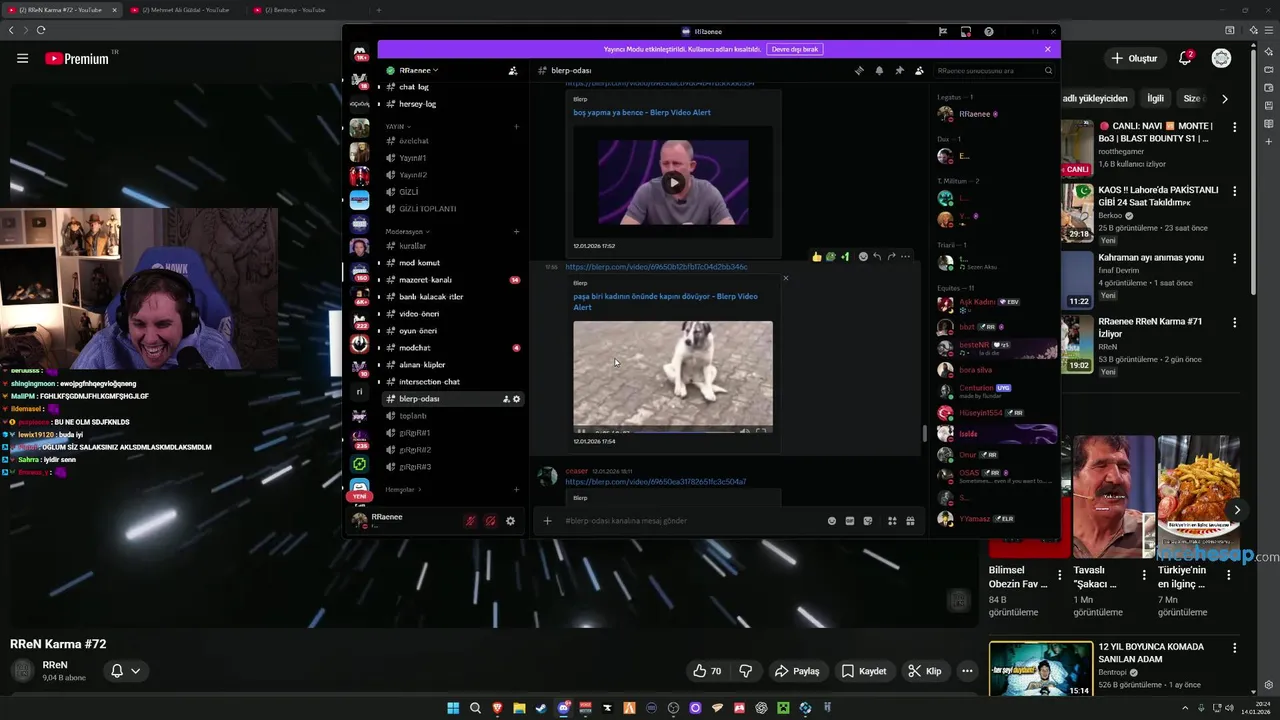Play the Blerp video 'boş yapma ya bence'
This screenshot has height=720, width=1280.
click(x=673, y=182)
